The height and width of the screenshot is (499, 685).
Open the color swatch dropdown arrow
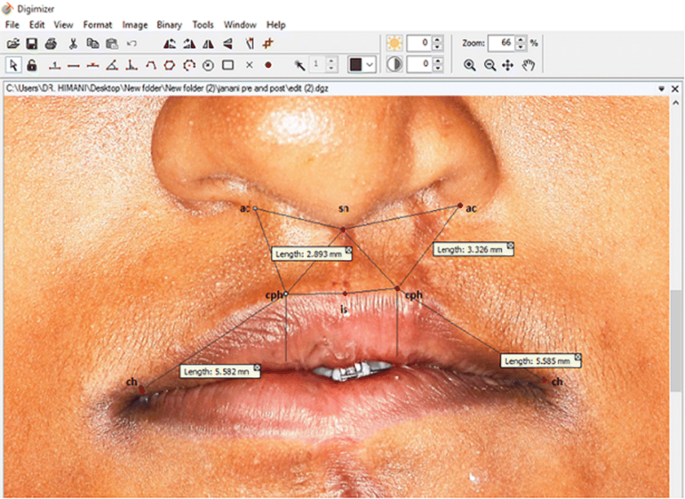(x=369, y=65)
